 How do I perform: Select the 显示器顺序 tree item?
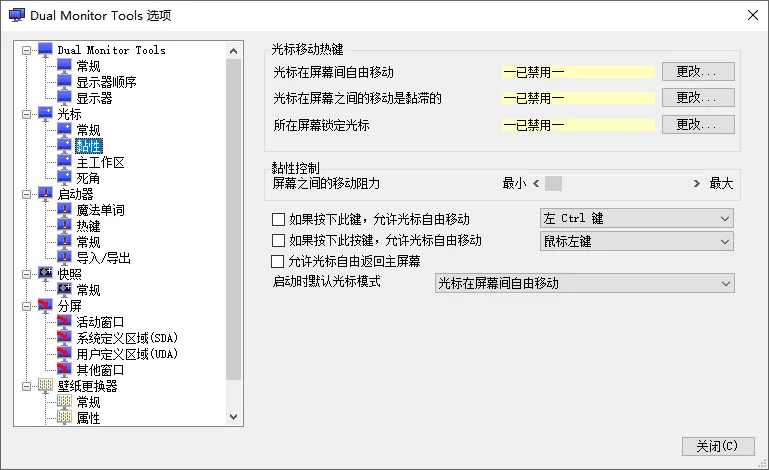tap(106, 82)
